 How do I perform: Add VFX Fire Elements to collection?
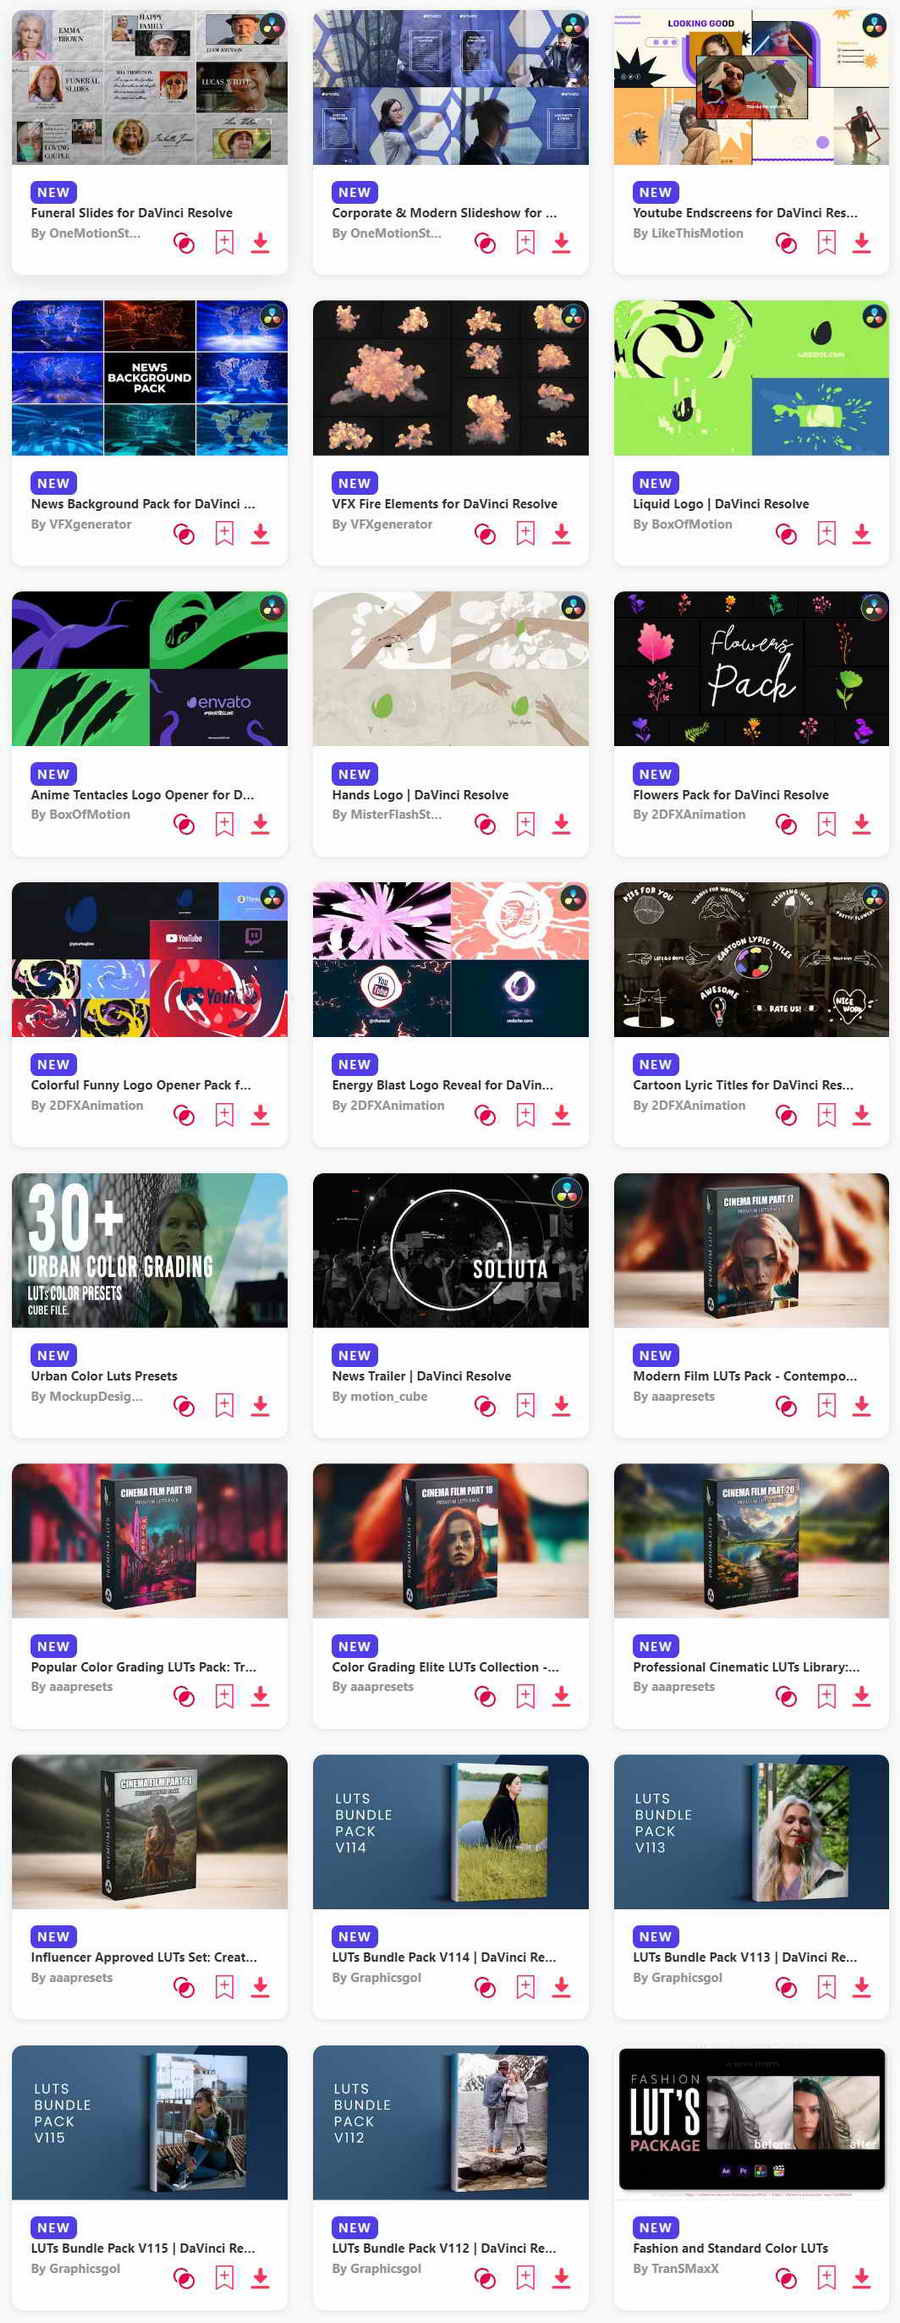[525, 534]
